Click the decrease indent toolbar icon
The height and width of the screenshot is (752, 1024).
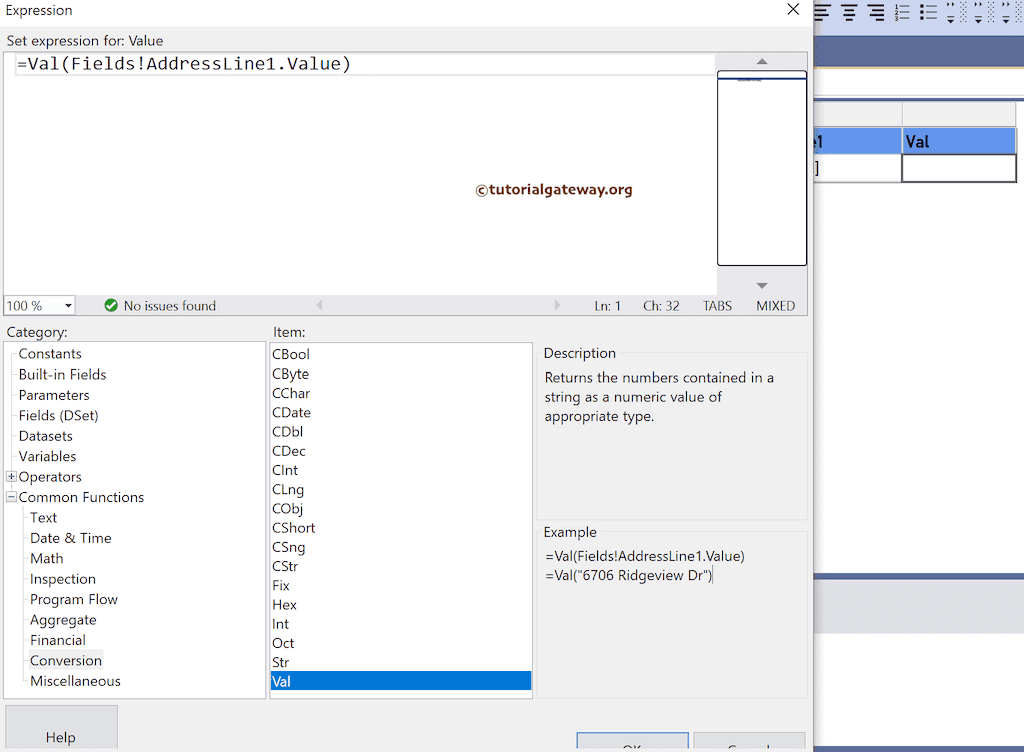tap(950, 13)
